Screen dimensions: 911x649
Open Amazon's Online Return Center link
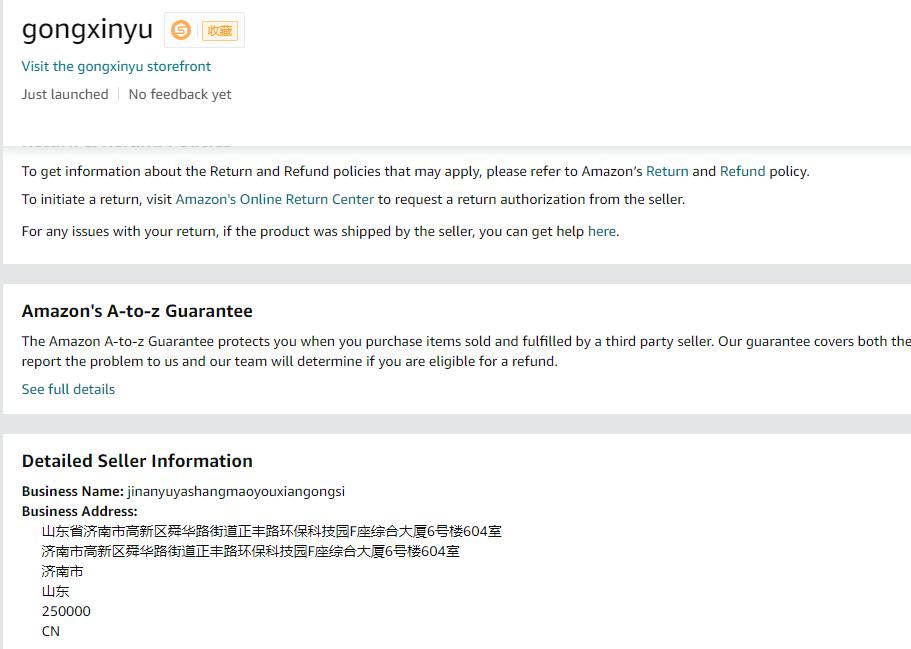click(x=274, y=199)
